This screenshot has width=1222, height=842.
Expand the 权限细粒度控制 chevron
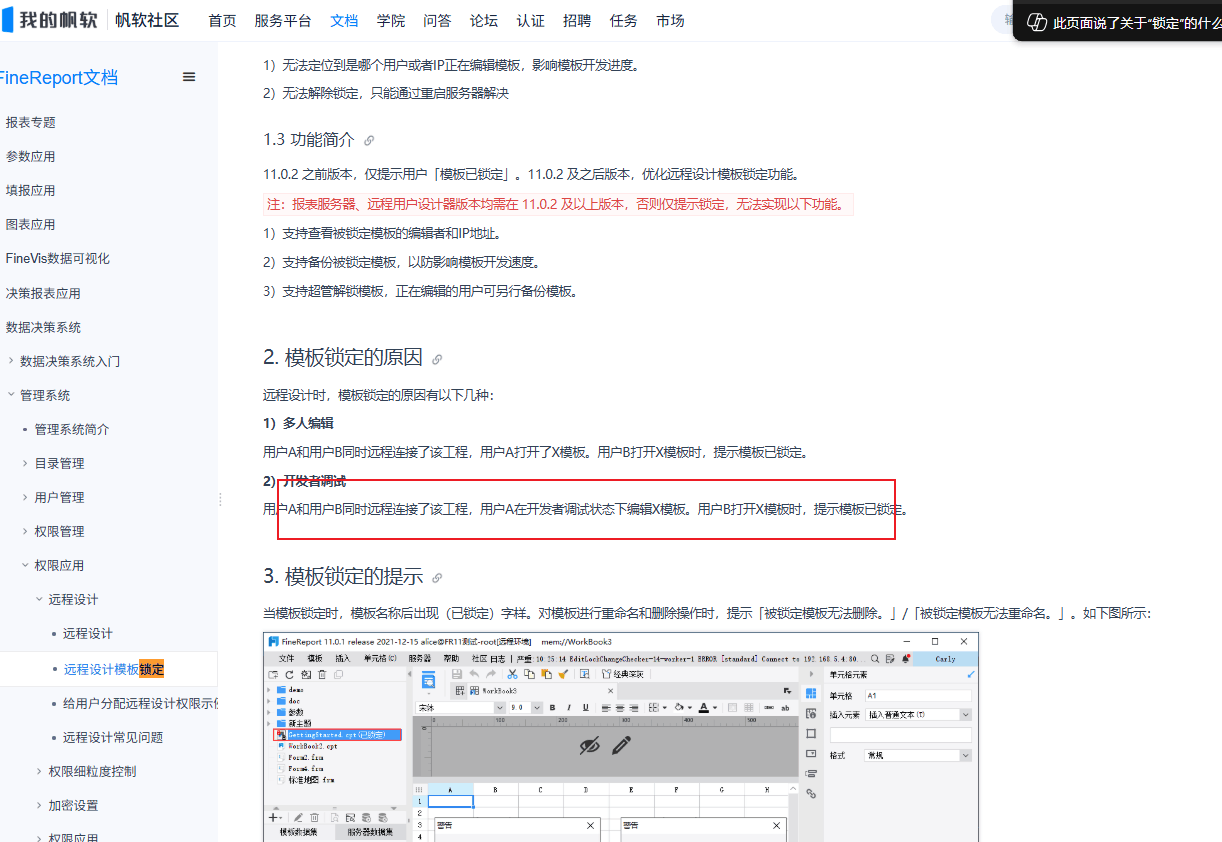click(40, 771)
